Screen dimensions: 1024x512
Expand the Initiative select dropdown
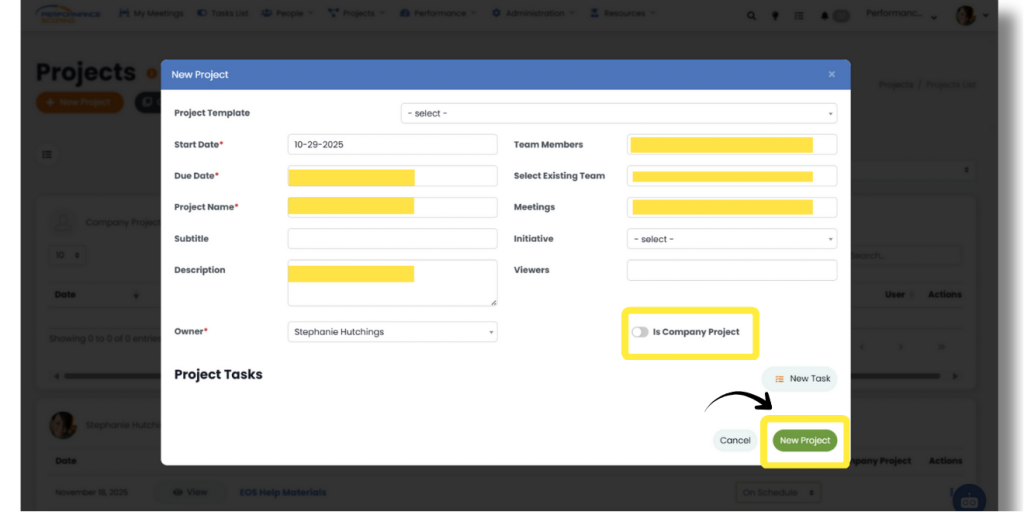coord(731,239)
